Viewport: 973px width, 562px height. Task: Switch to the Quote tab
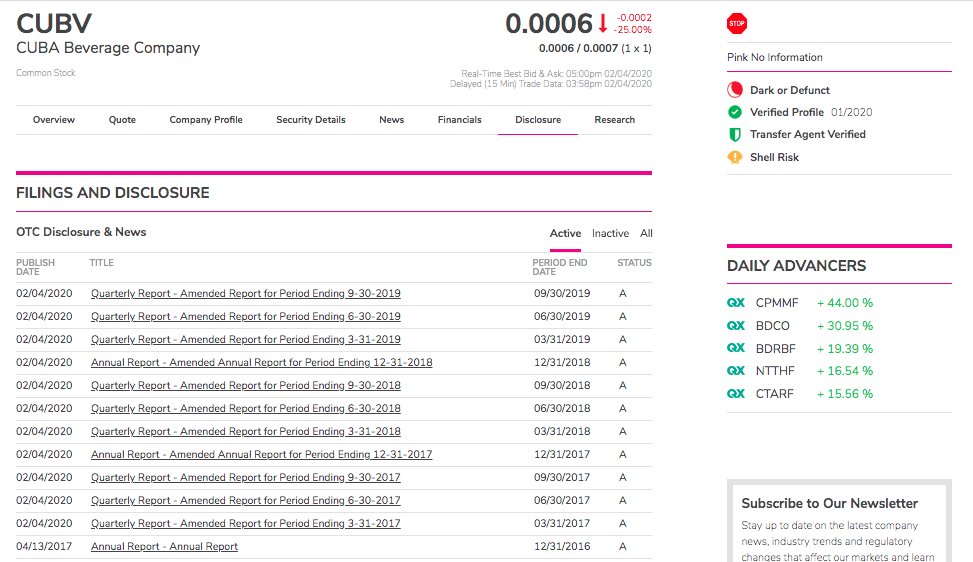[x=122, y=120]
